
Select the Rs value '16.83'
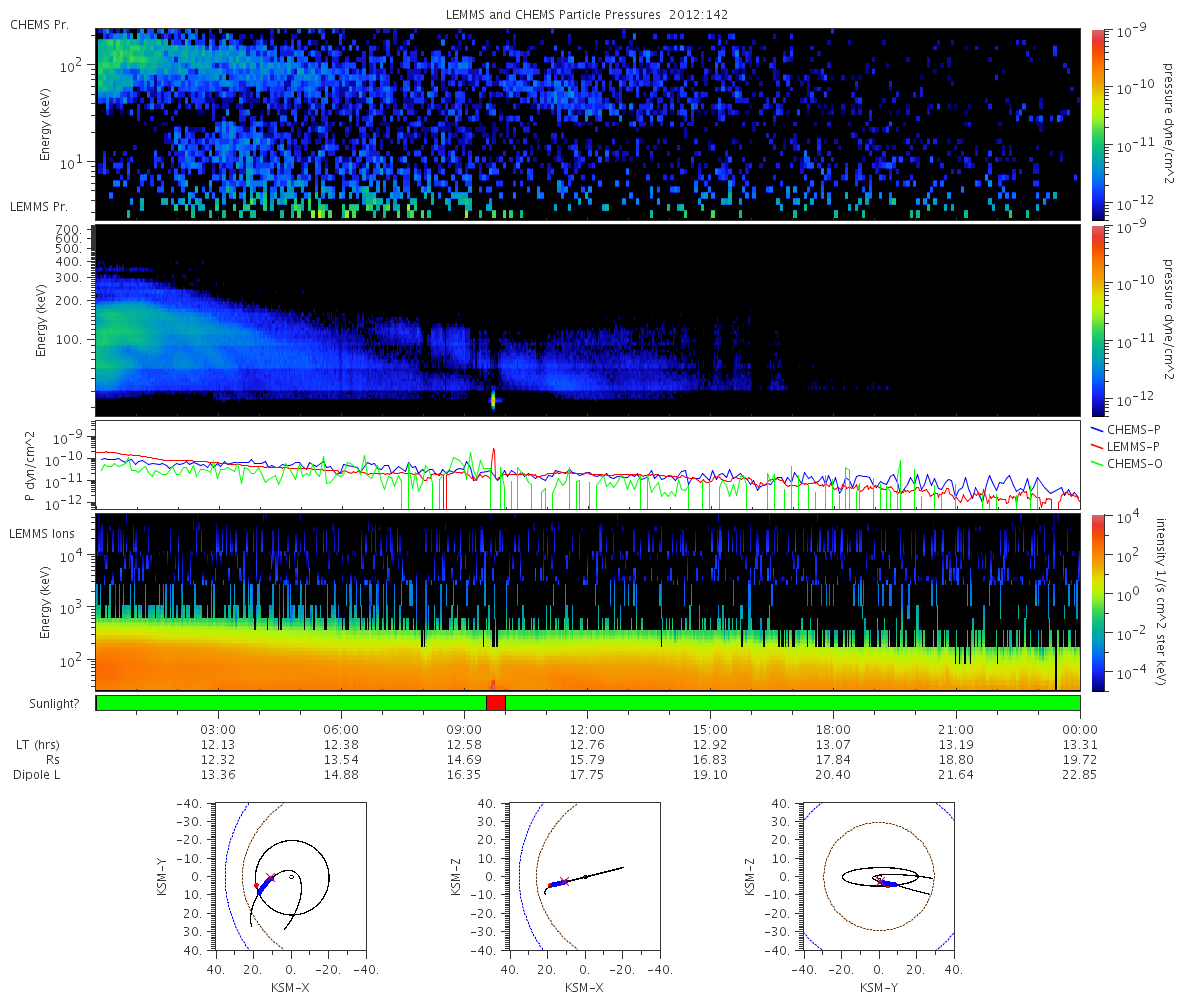[711, 760]
